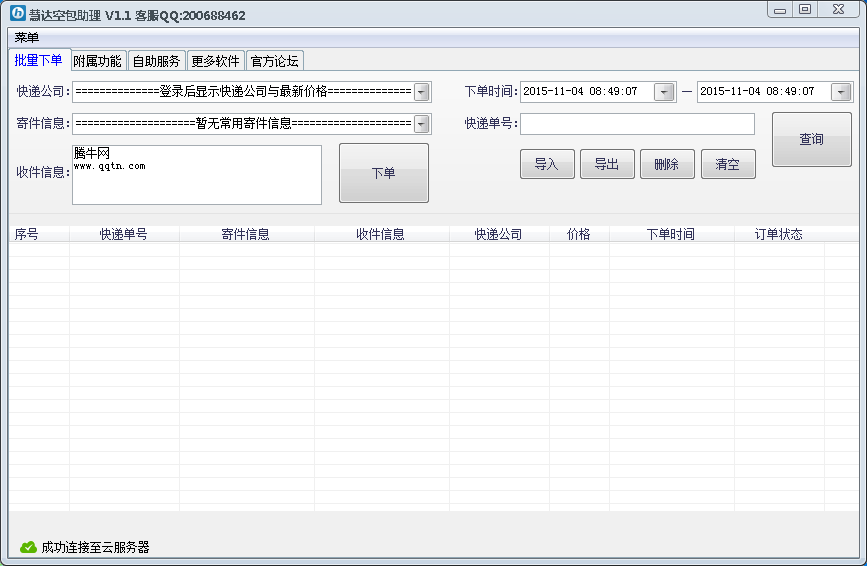Expand the 寄件信息 dropdown
867x566 pixels.
[422, 124]
